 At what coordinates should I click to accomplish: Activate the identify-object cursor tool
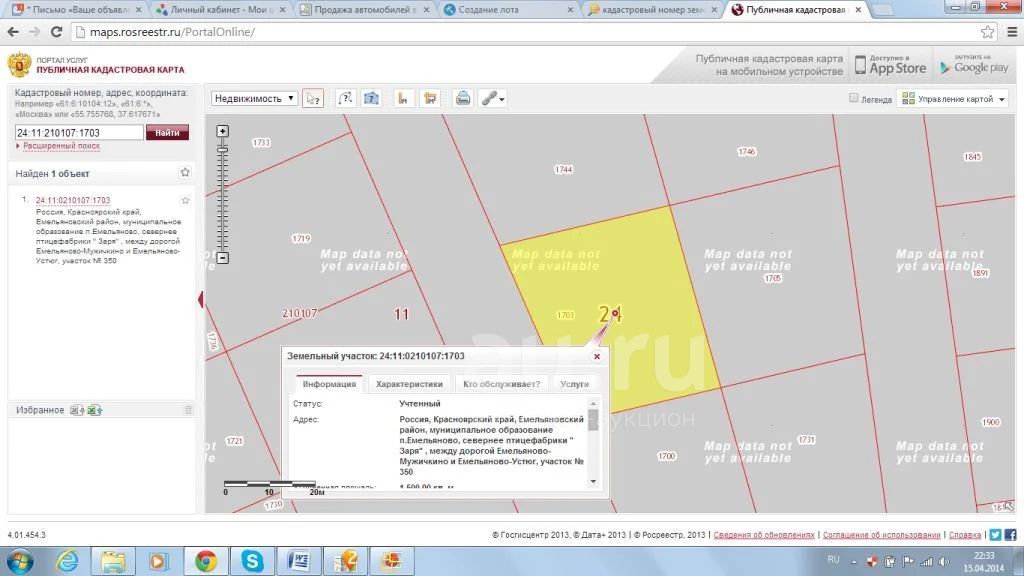313,99
